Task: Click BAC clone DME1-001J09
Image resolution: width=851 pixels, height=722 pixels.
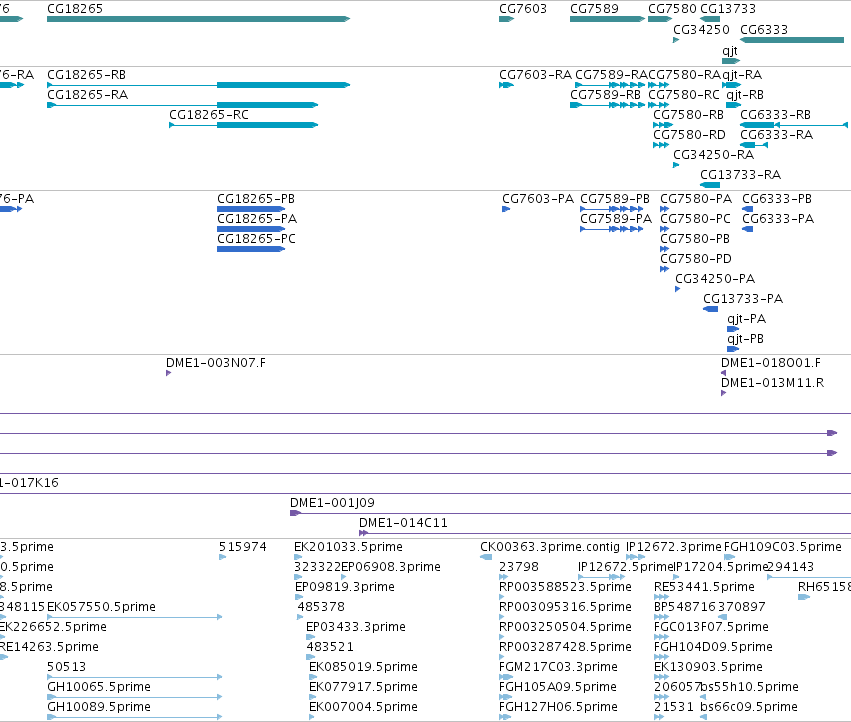Action: (570, 514)
